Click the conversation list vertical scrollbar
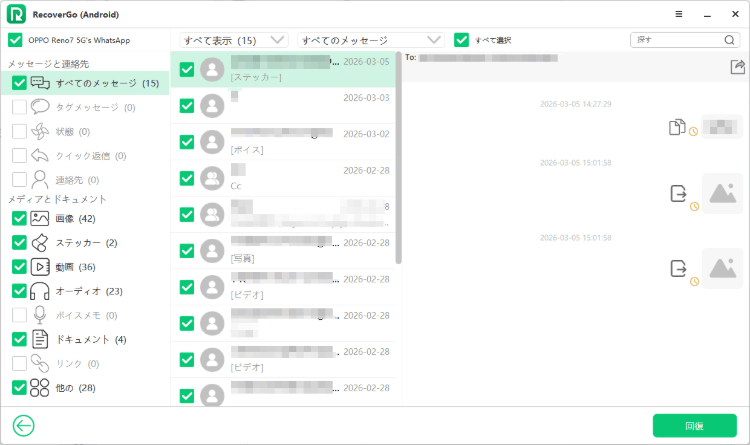The image size is (750, 445). pyautogui.click(x=398, y=158)
